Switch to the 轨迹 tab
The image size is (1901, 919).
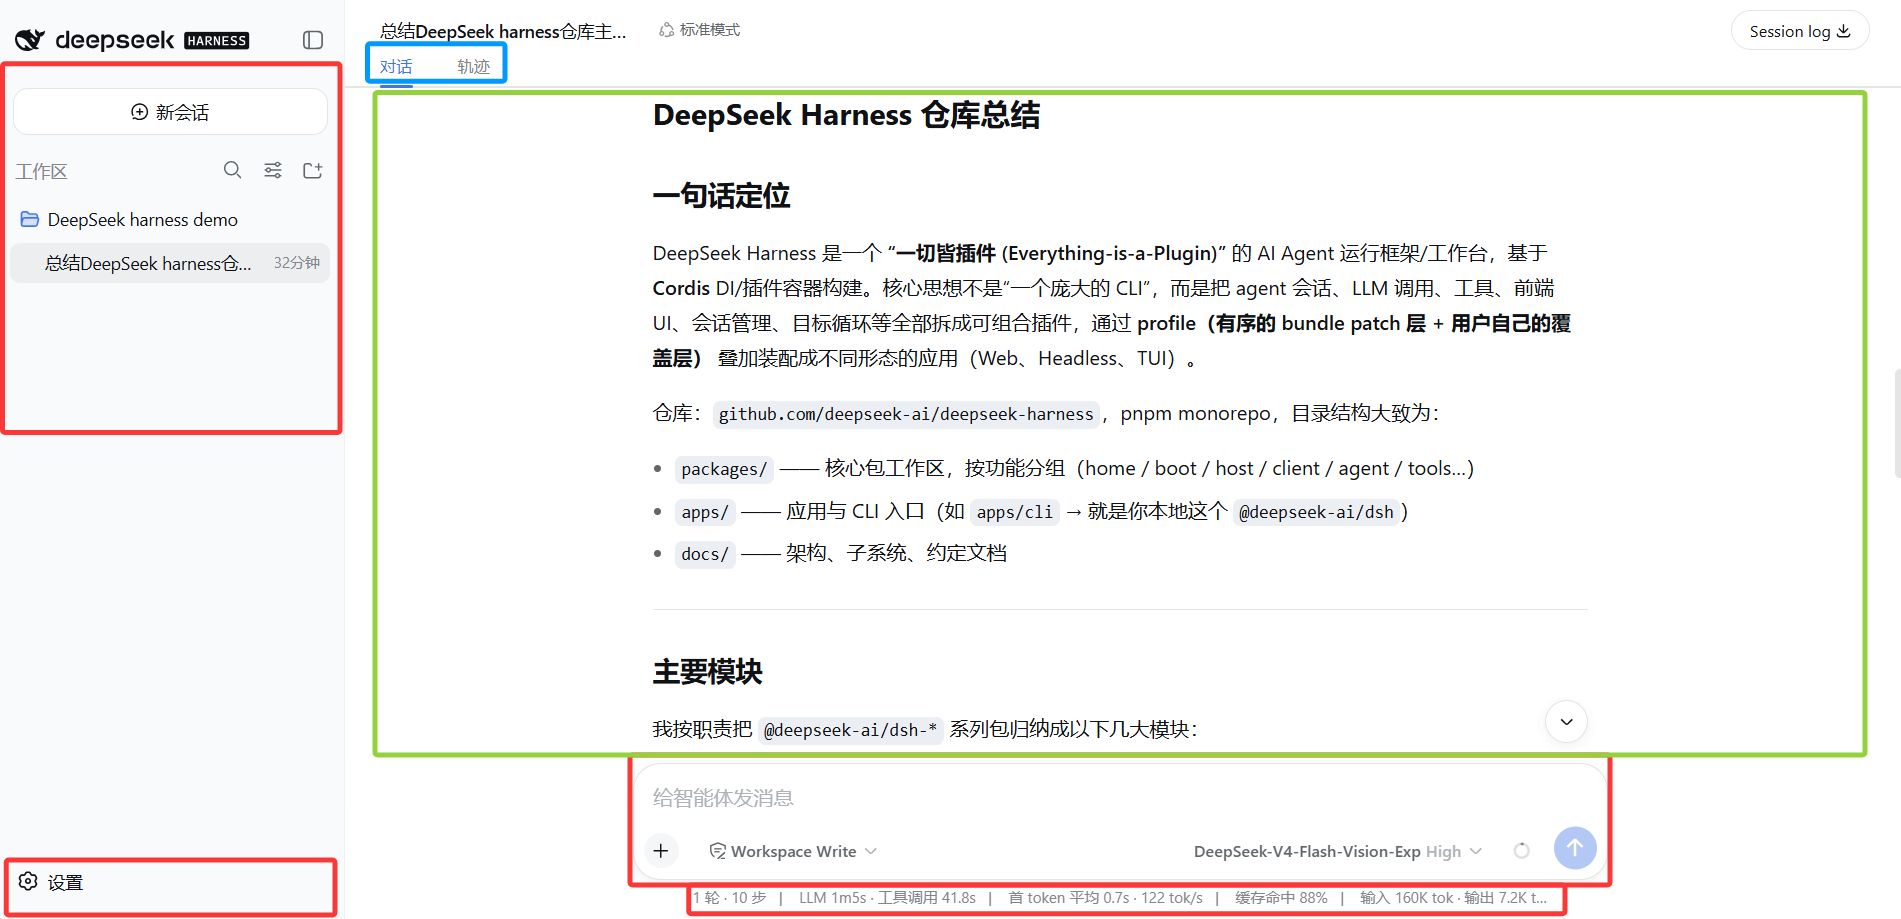click(474, 66)
